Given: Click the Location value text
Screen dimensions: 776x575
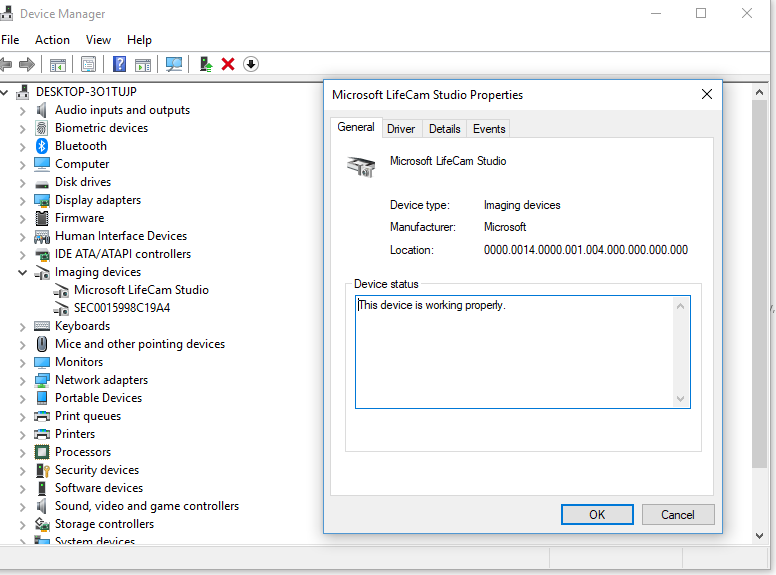Looking at the screenshot, I should click(586, 250).
